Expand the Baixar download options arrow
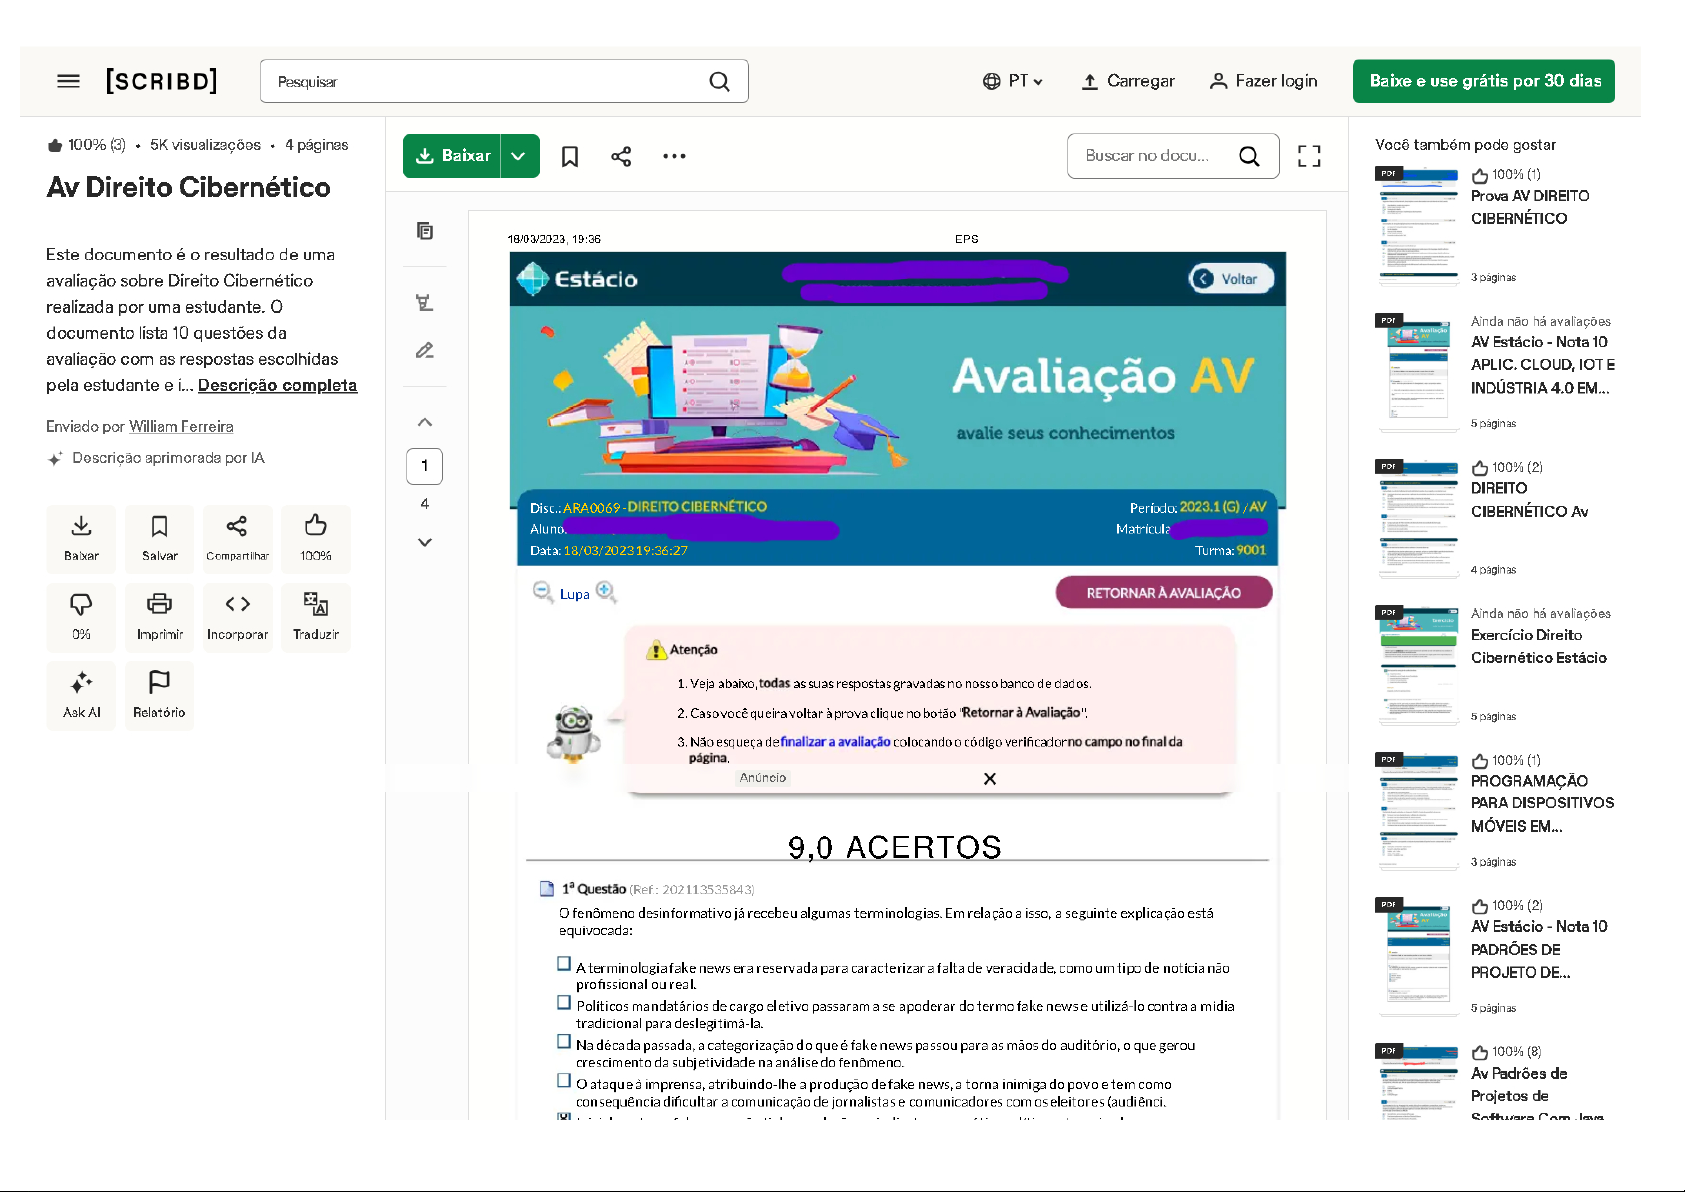This screenshot has height=1192, width=1685. [519, 156]
